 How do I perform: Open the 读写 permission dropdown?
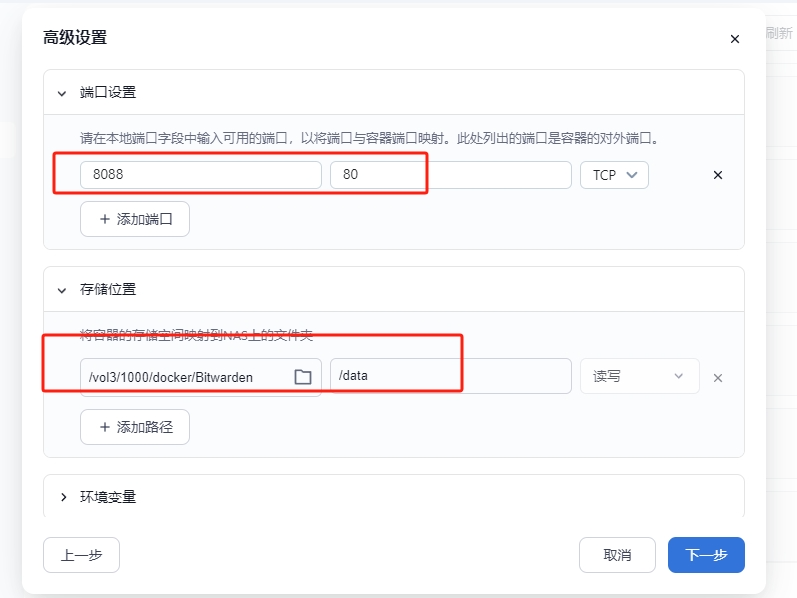(639, 376)
